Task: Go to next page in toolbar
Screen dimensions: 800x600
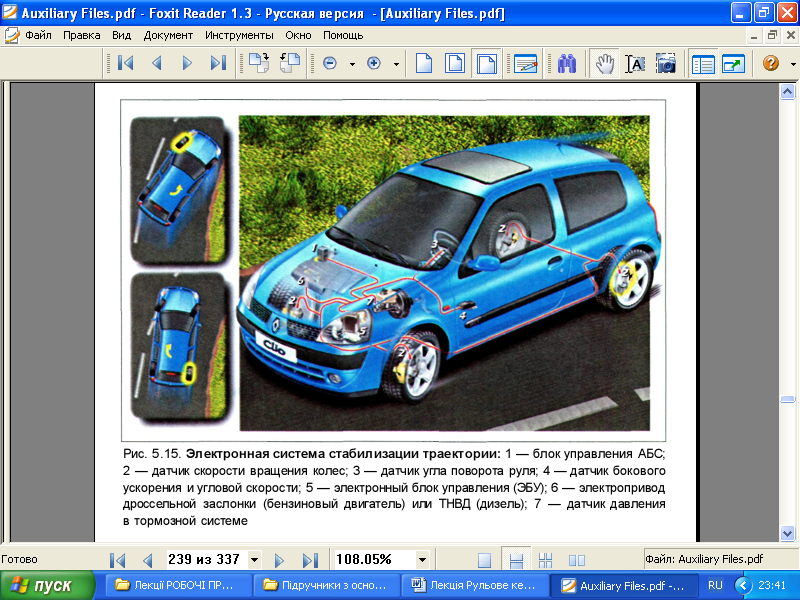Action: click(187, 63)
